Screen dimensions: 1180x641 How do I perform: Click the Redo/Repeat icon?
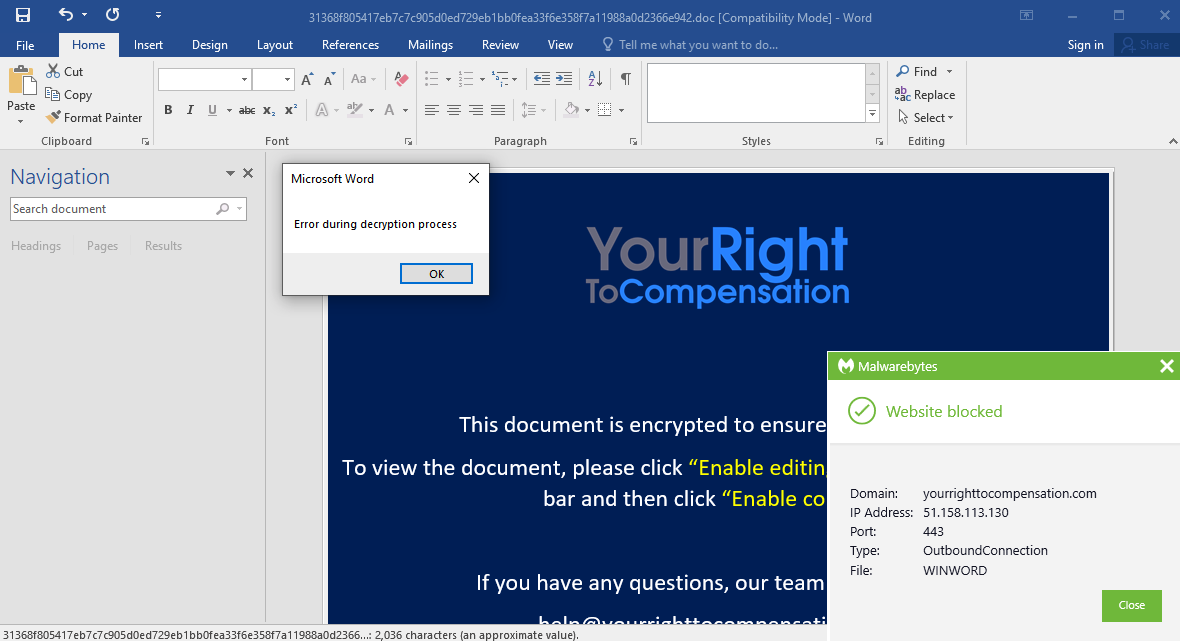pos(113,14)
